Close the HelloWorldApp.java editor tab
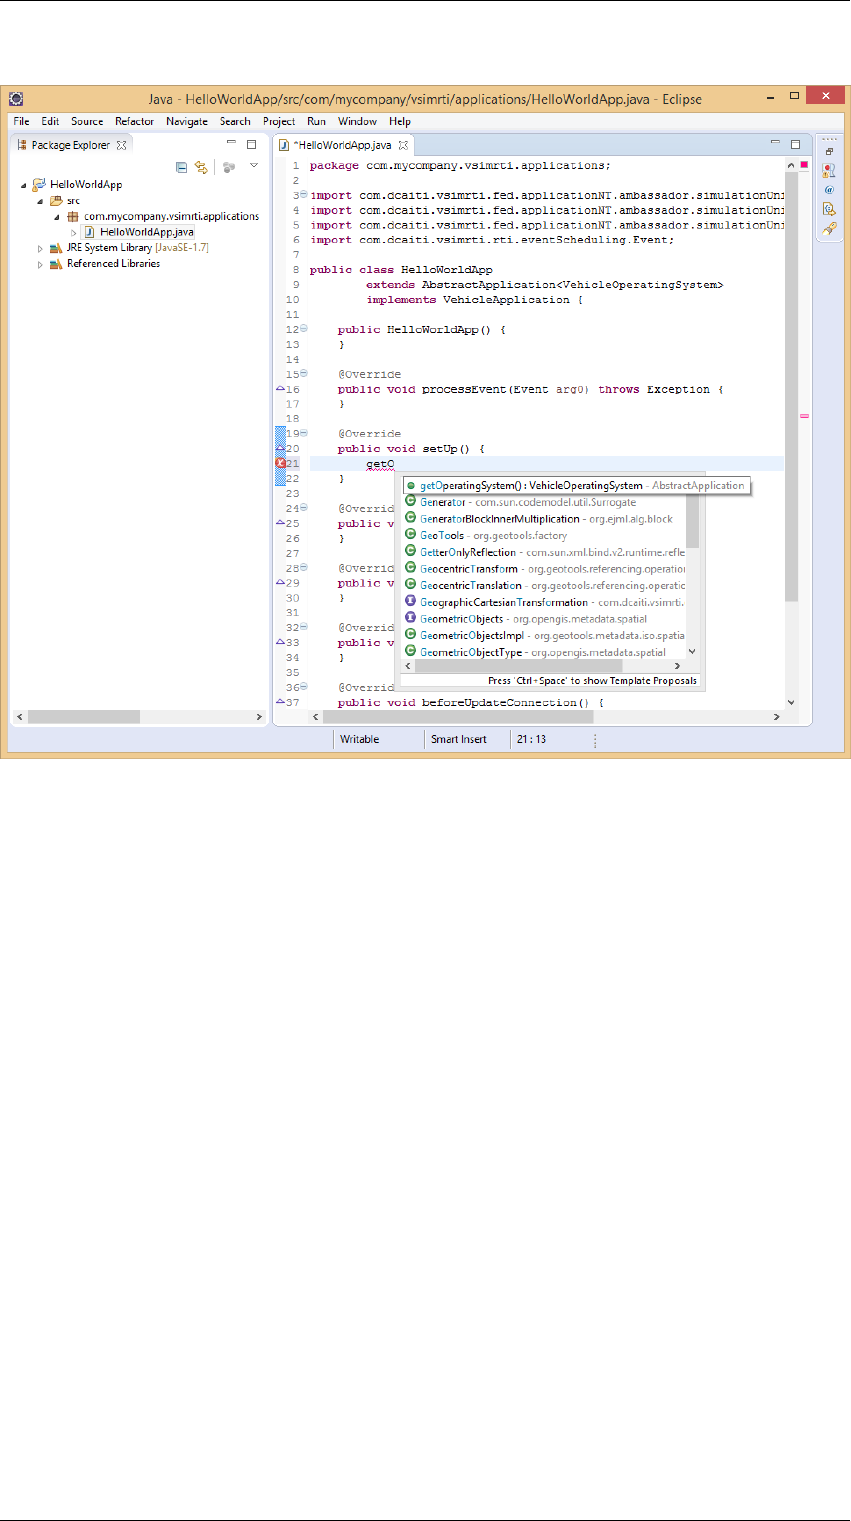The height and width of the screenshot is (1521, 851). tap(404, 145)
